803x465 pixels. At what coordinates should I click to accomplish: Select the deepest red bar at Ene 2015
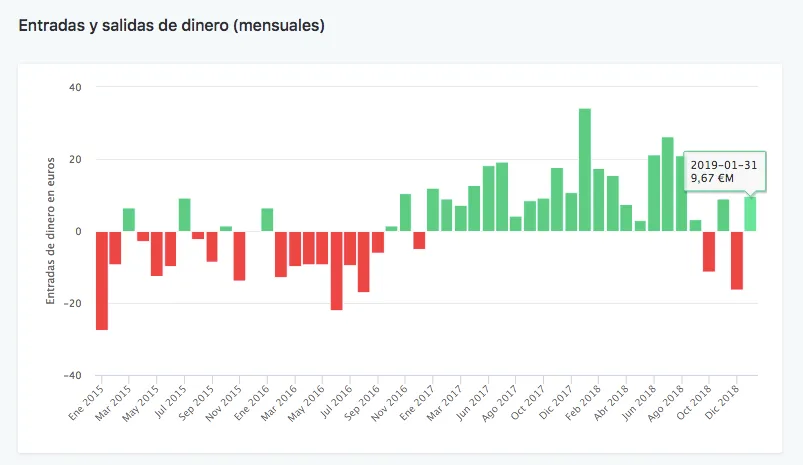tap(102, 280)
